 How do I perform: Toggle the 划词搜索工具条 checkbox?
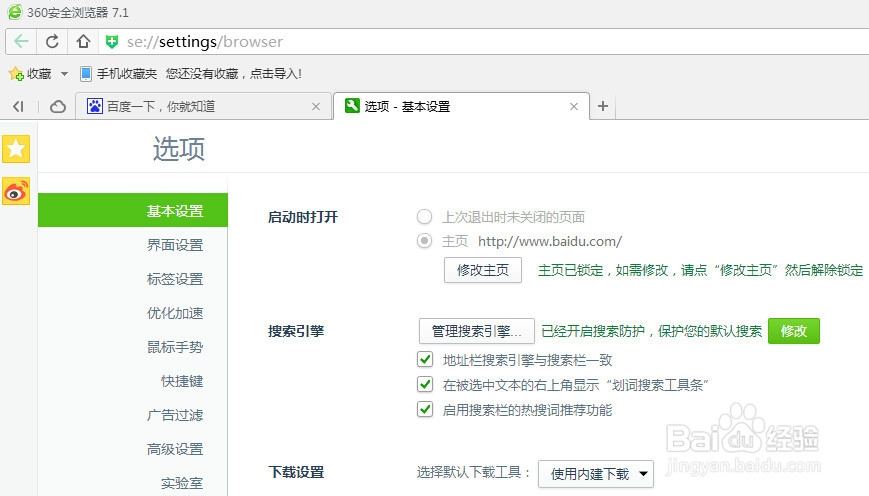pos(425,384)
